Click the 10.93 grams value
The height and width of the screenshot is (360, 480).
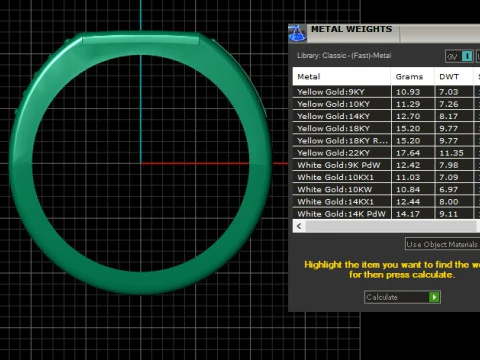pyautogui.click(x=408, y=92)
